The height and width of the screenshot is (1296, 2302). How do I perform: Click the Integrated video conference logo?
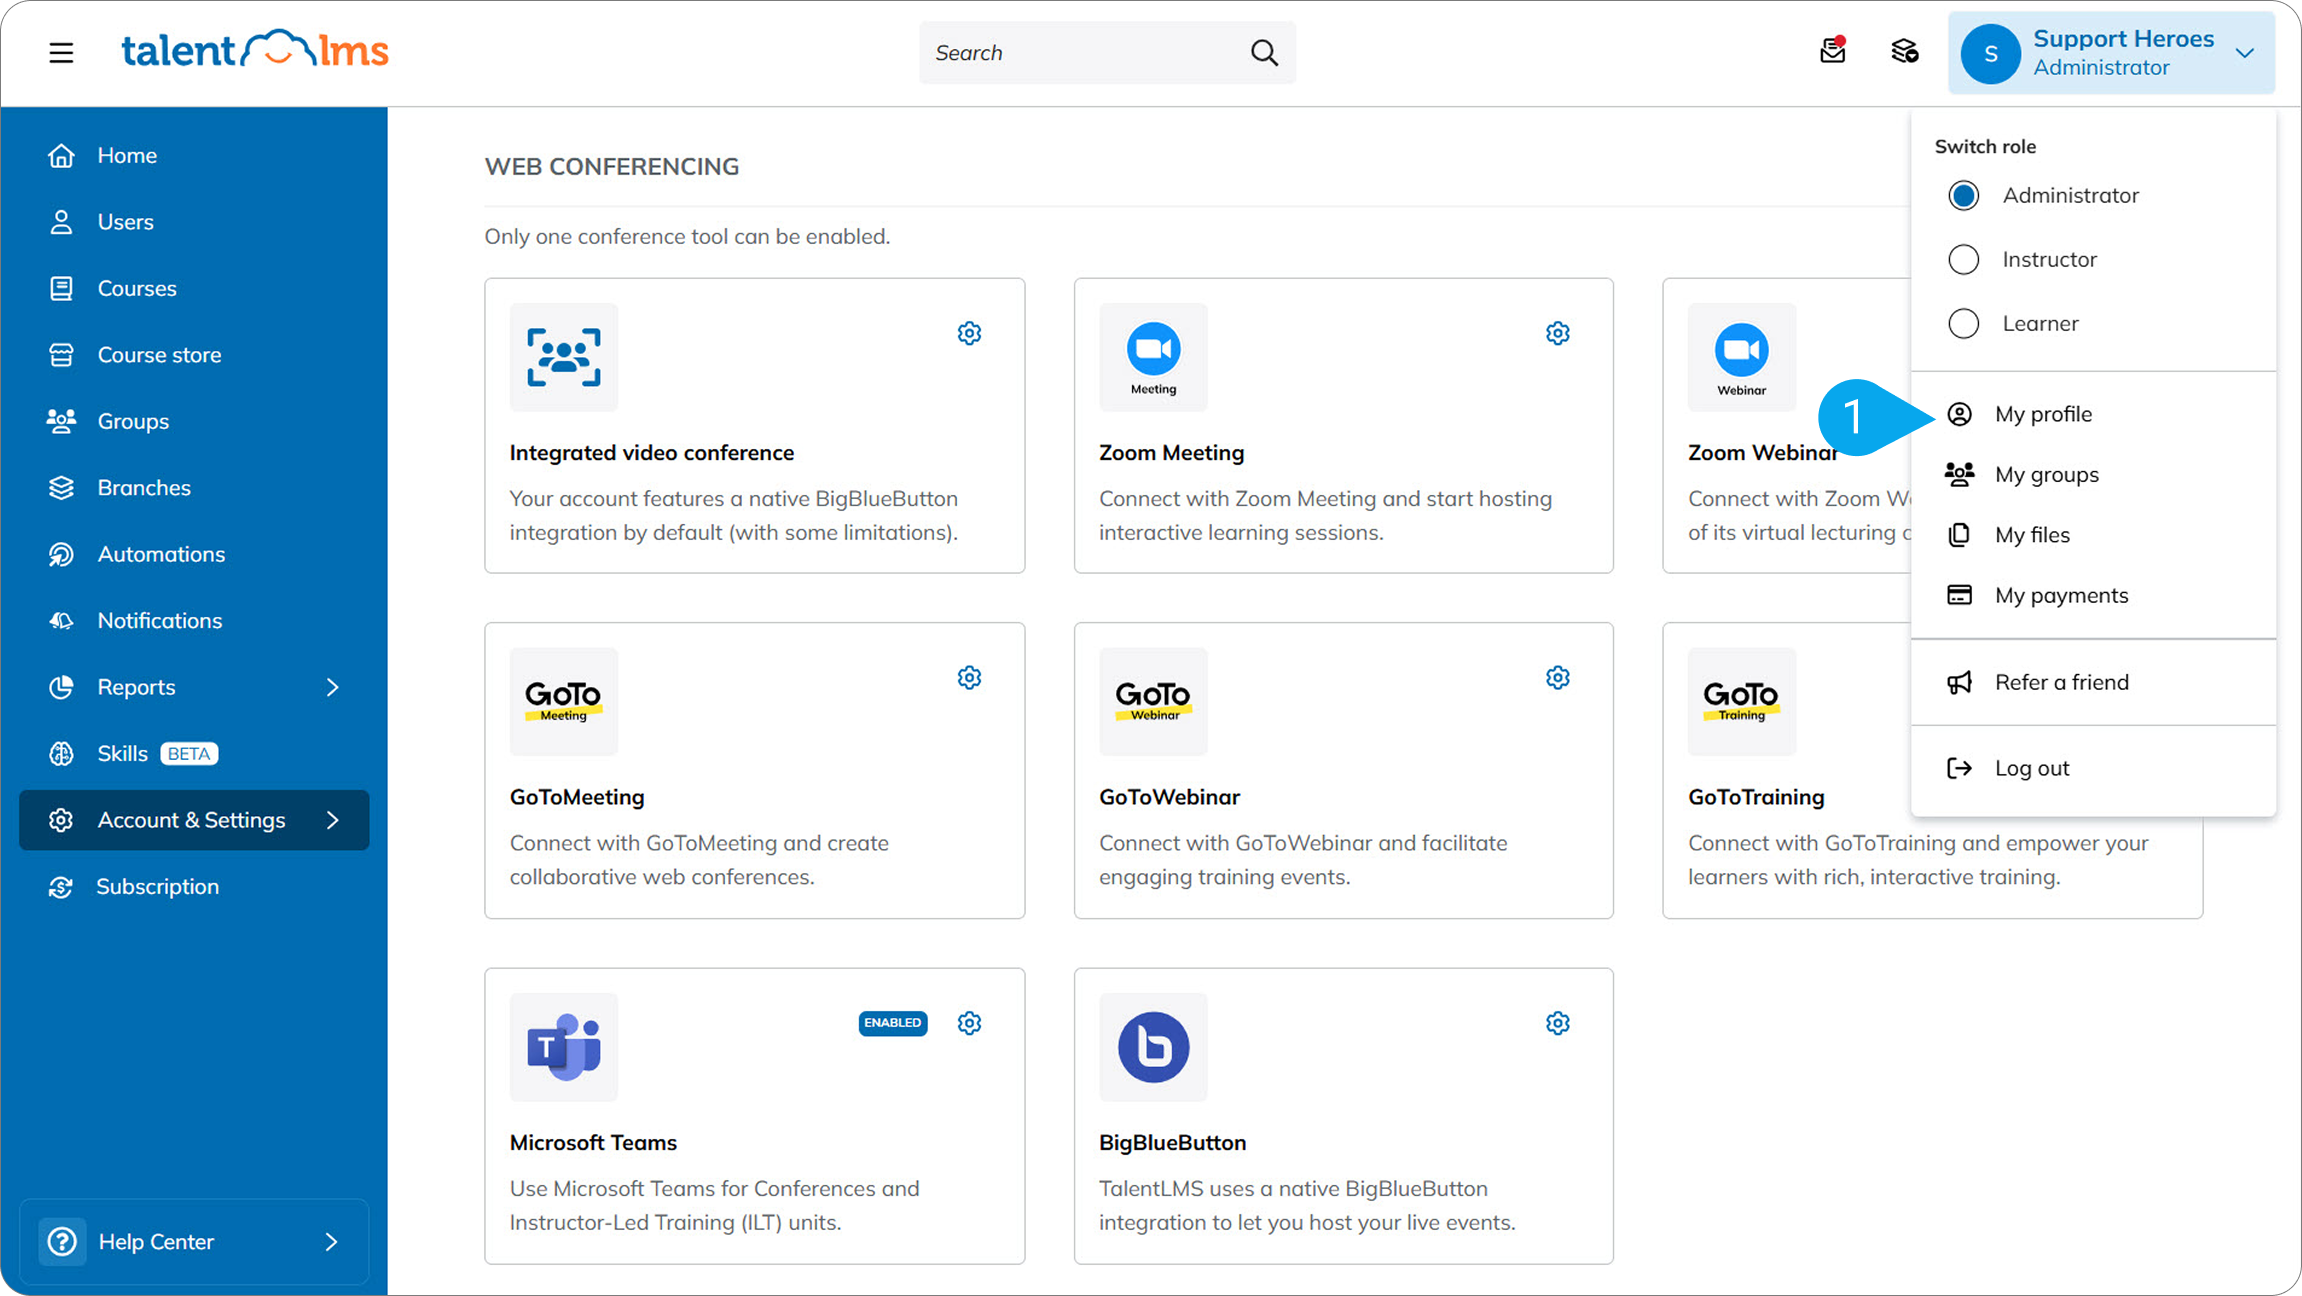pyautogui.click(x=564, y=357)
